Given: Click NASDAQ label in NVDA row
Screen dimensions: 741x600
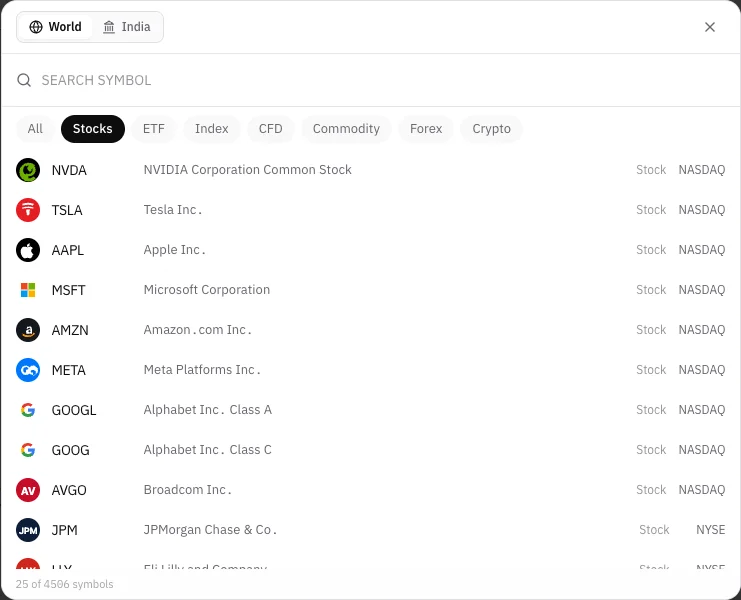Looking at the screenshot, I should pos(702,170).
